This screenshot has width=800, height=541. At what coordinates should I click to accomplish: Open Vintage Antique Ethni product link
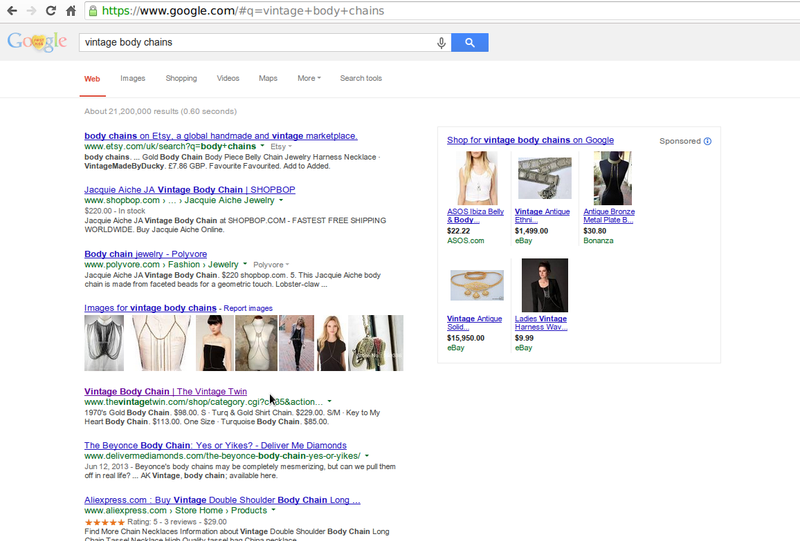542,215
